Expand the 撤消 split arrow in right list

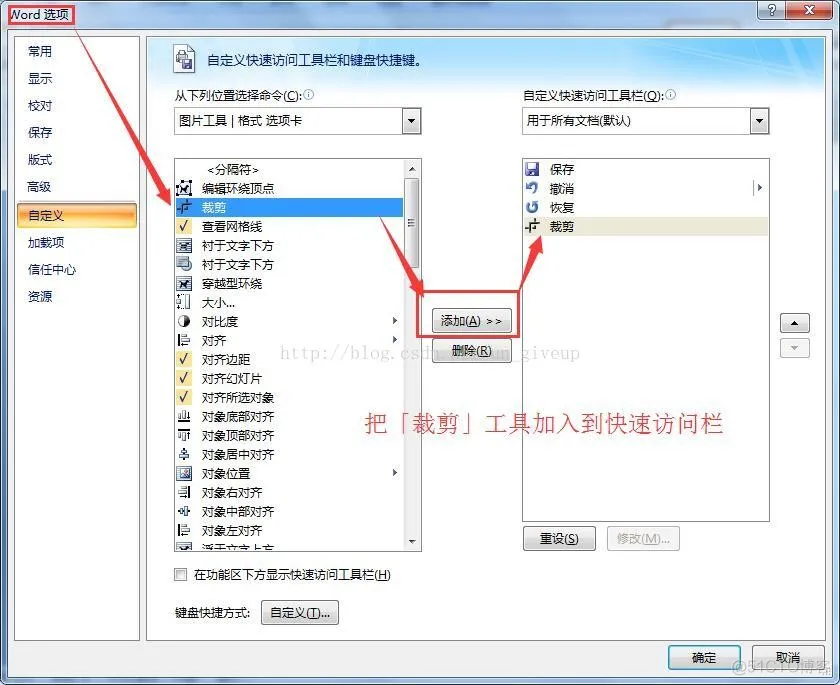(759, 188)
